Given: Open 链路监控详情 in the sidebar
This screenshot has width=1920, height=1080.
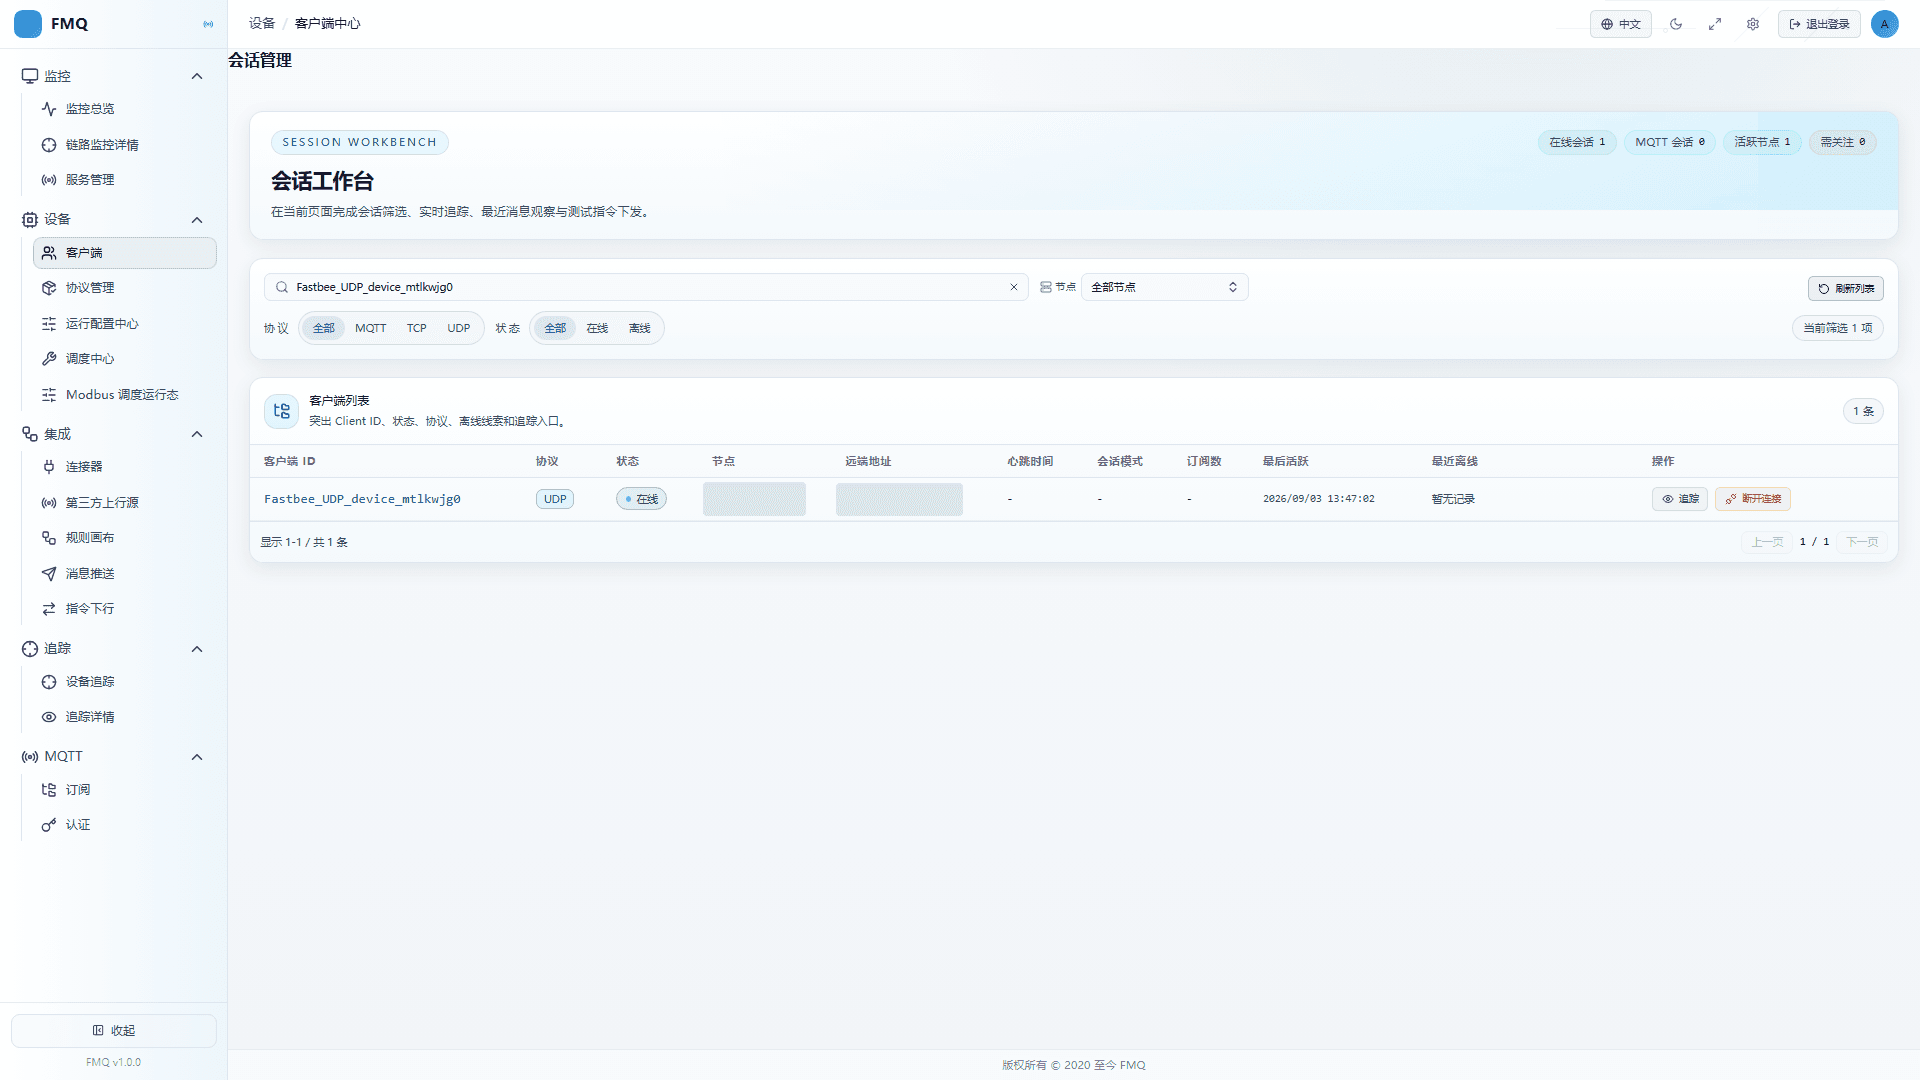Looking at the screenshot, I should [125, 145].
